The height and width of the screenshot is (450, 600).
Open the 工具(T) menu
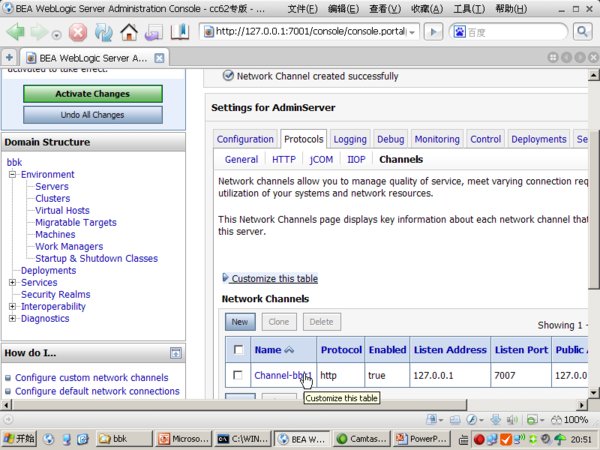pos(469,9)
